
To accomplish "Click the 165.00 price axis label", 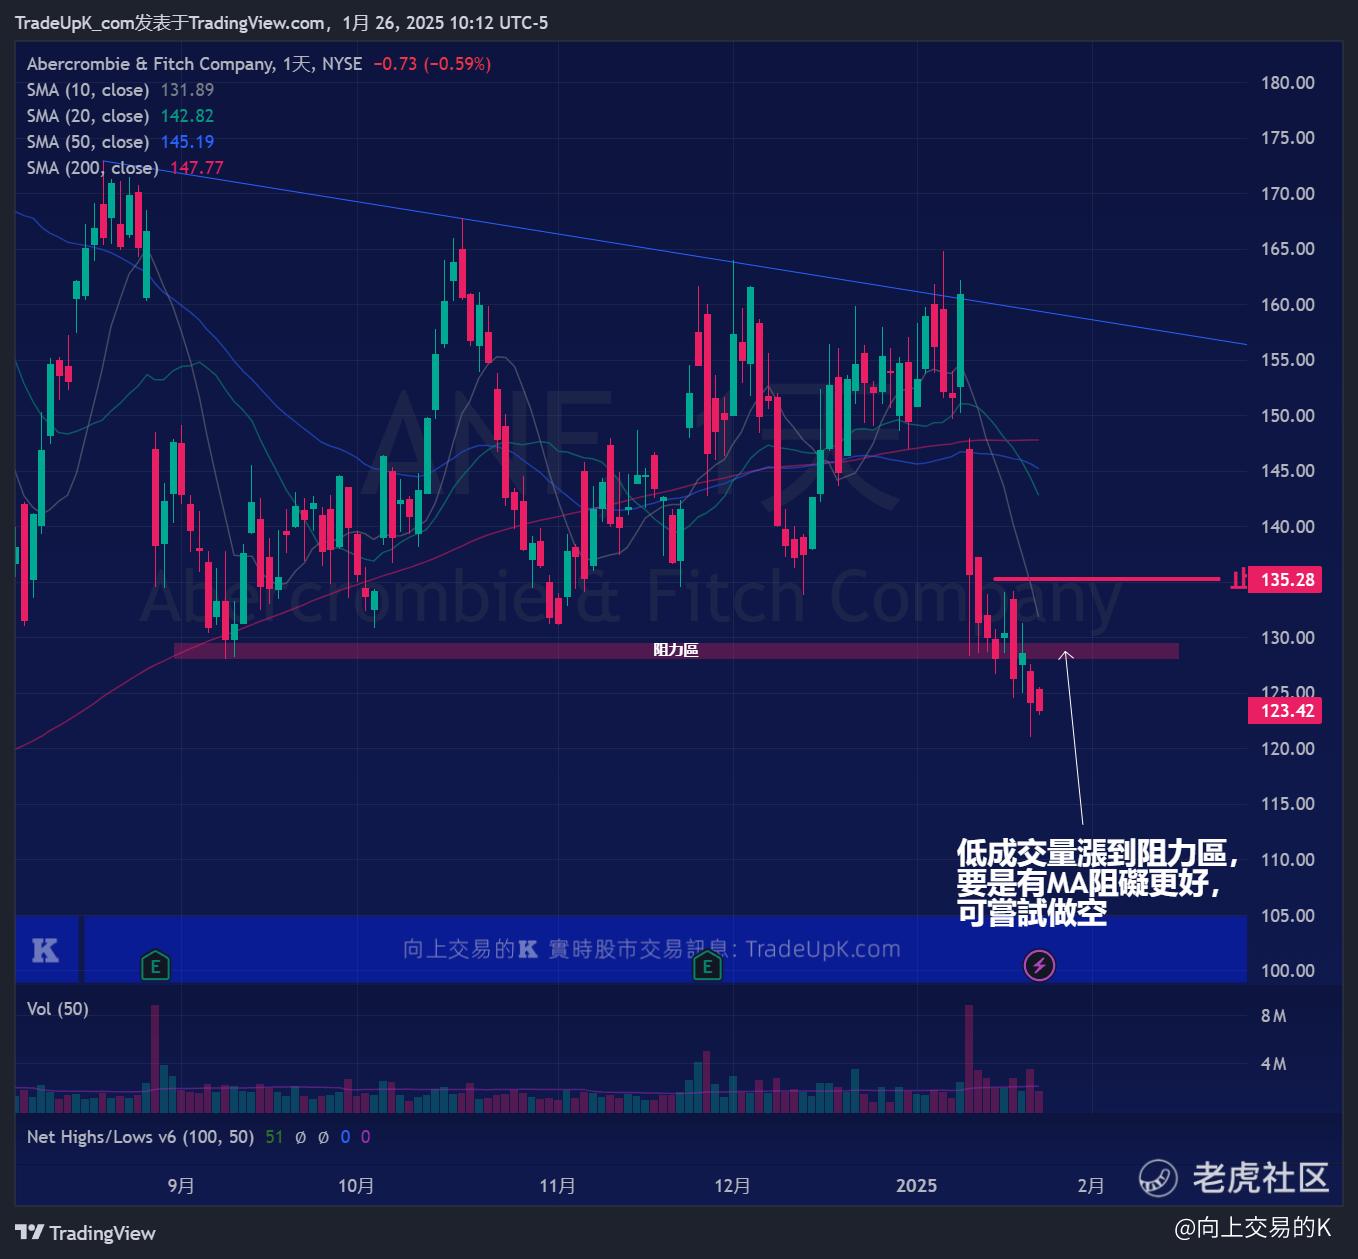I will point(1288,249).
